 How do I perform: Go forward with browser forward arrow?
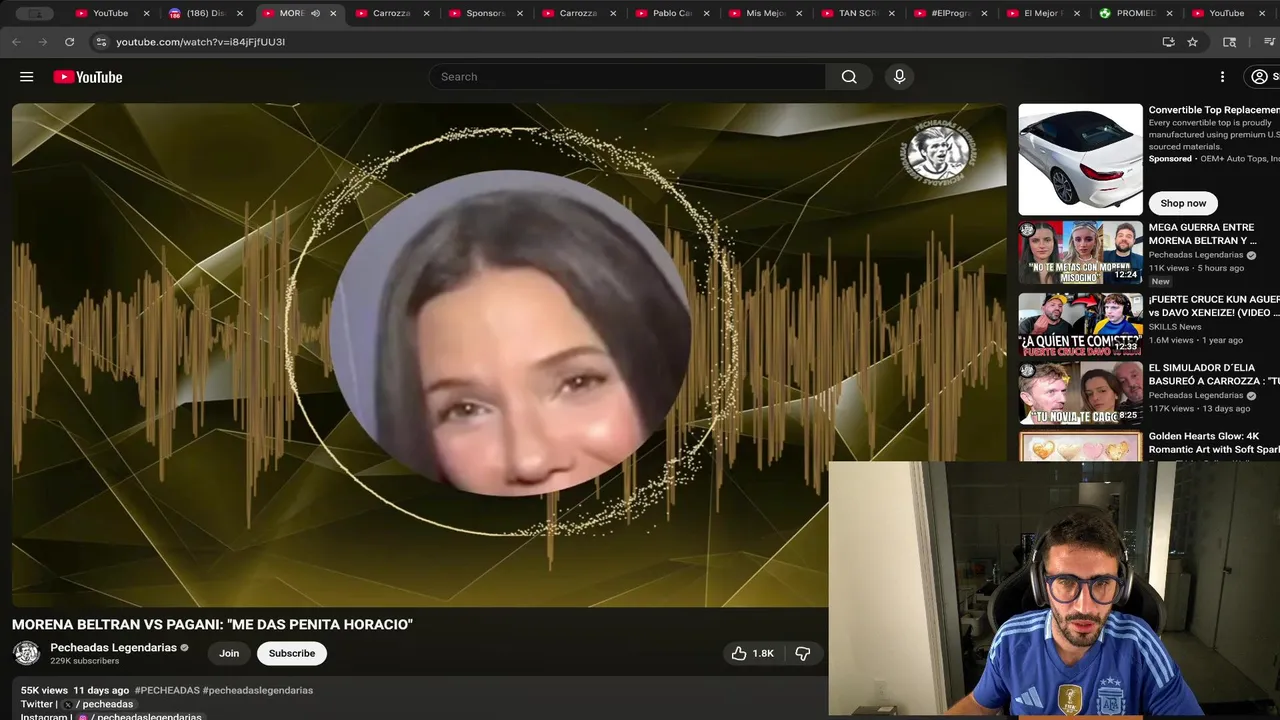coord(42,42)
